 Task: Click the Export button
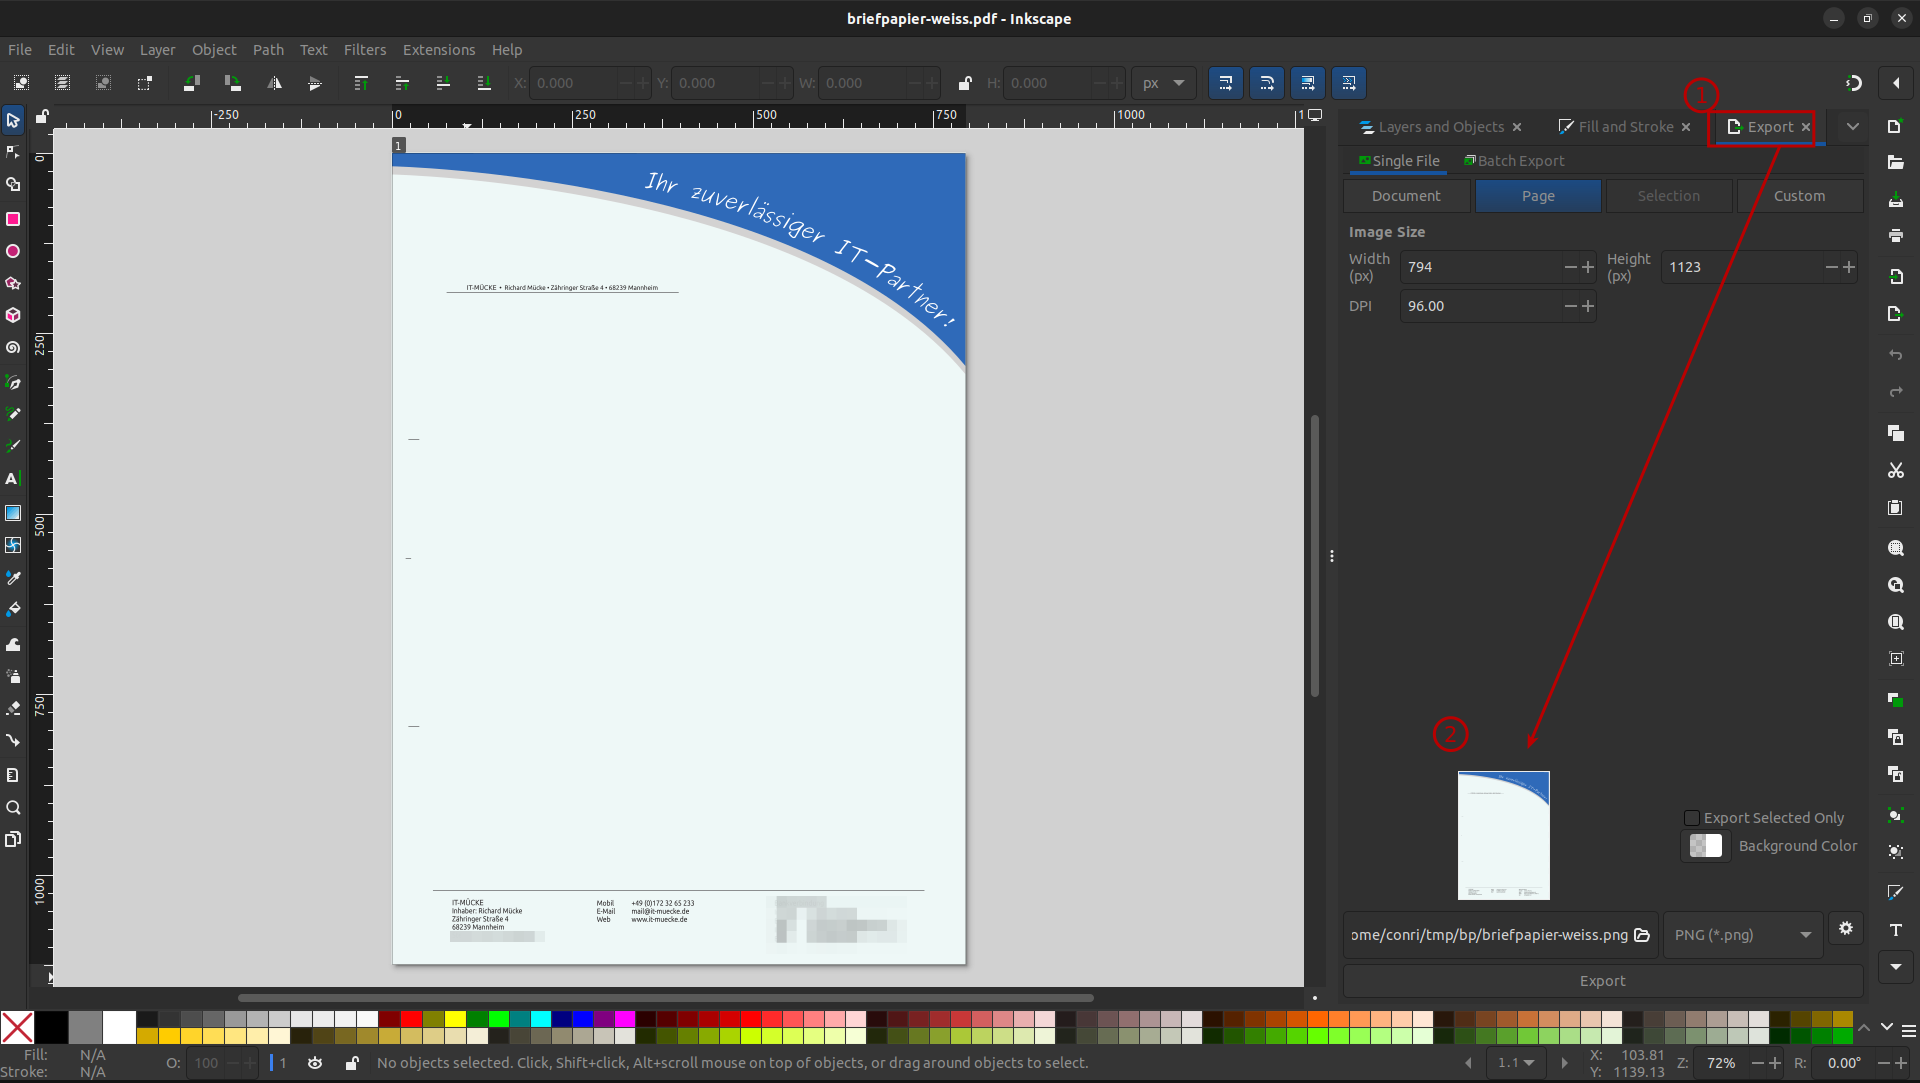[x=1602, y=981]
